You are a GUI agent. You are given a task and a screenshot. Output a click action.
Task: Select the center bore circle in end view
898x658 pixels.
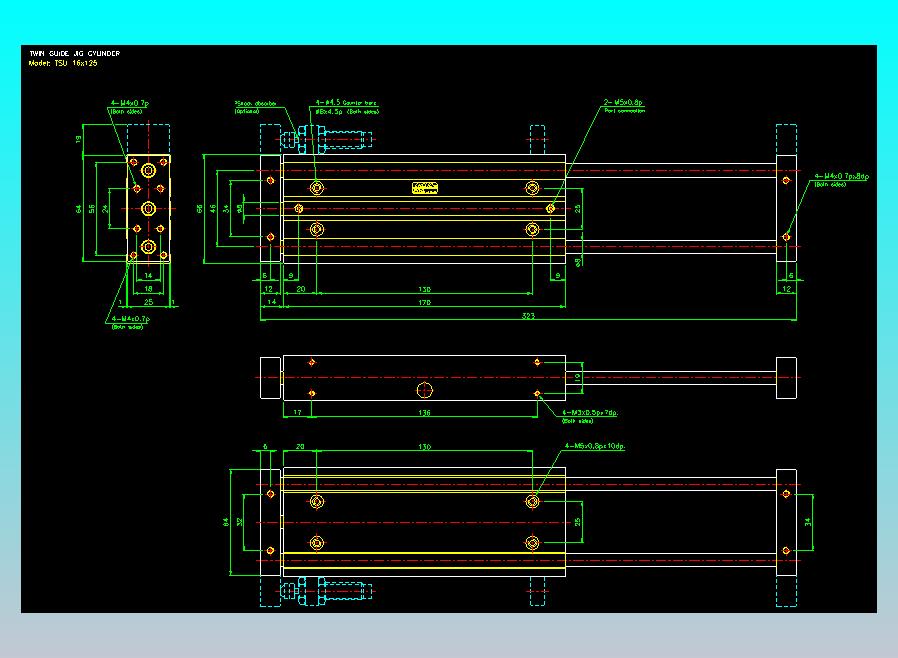point(148,208)
